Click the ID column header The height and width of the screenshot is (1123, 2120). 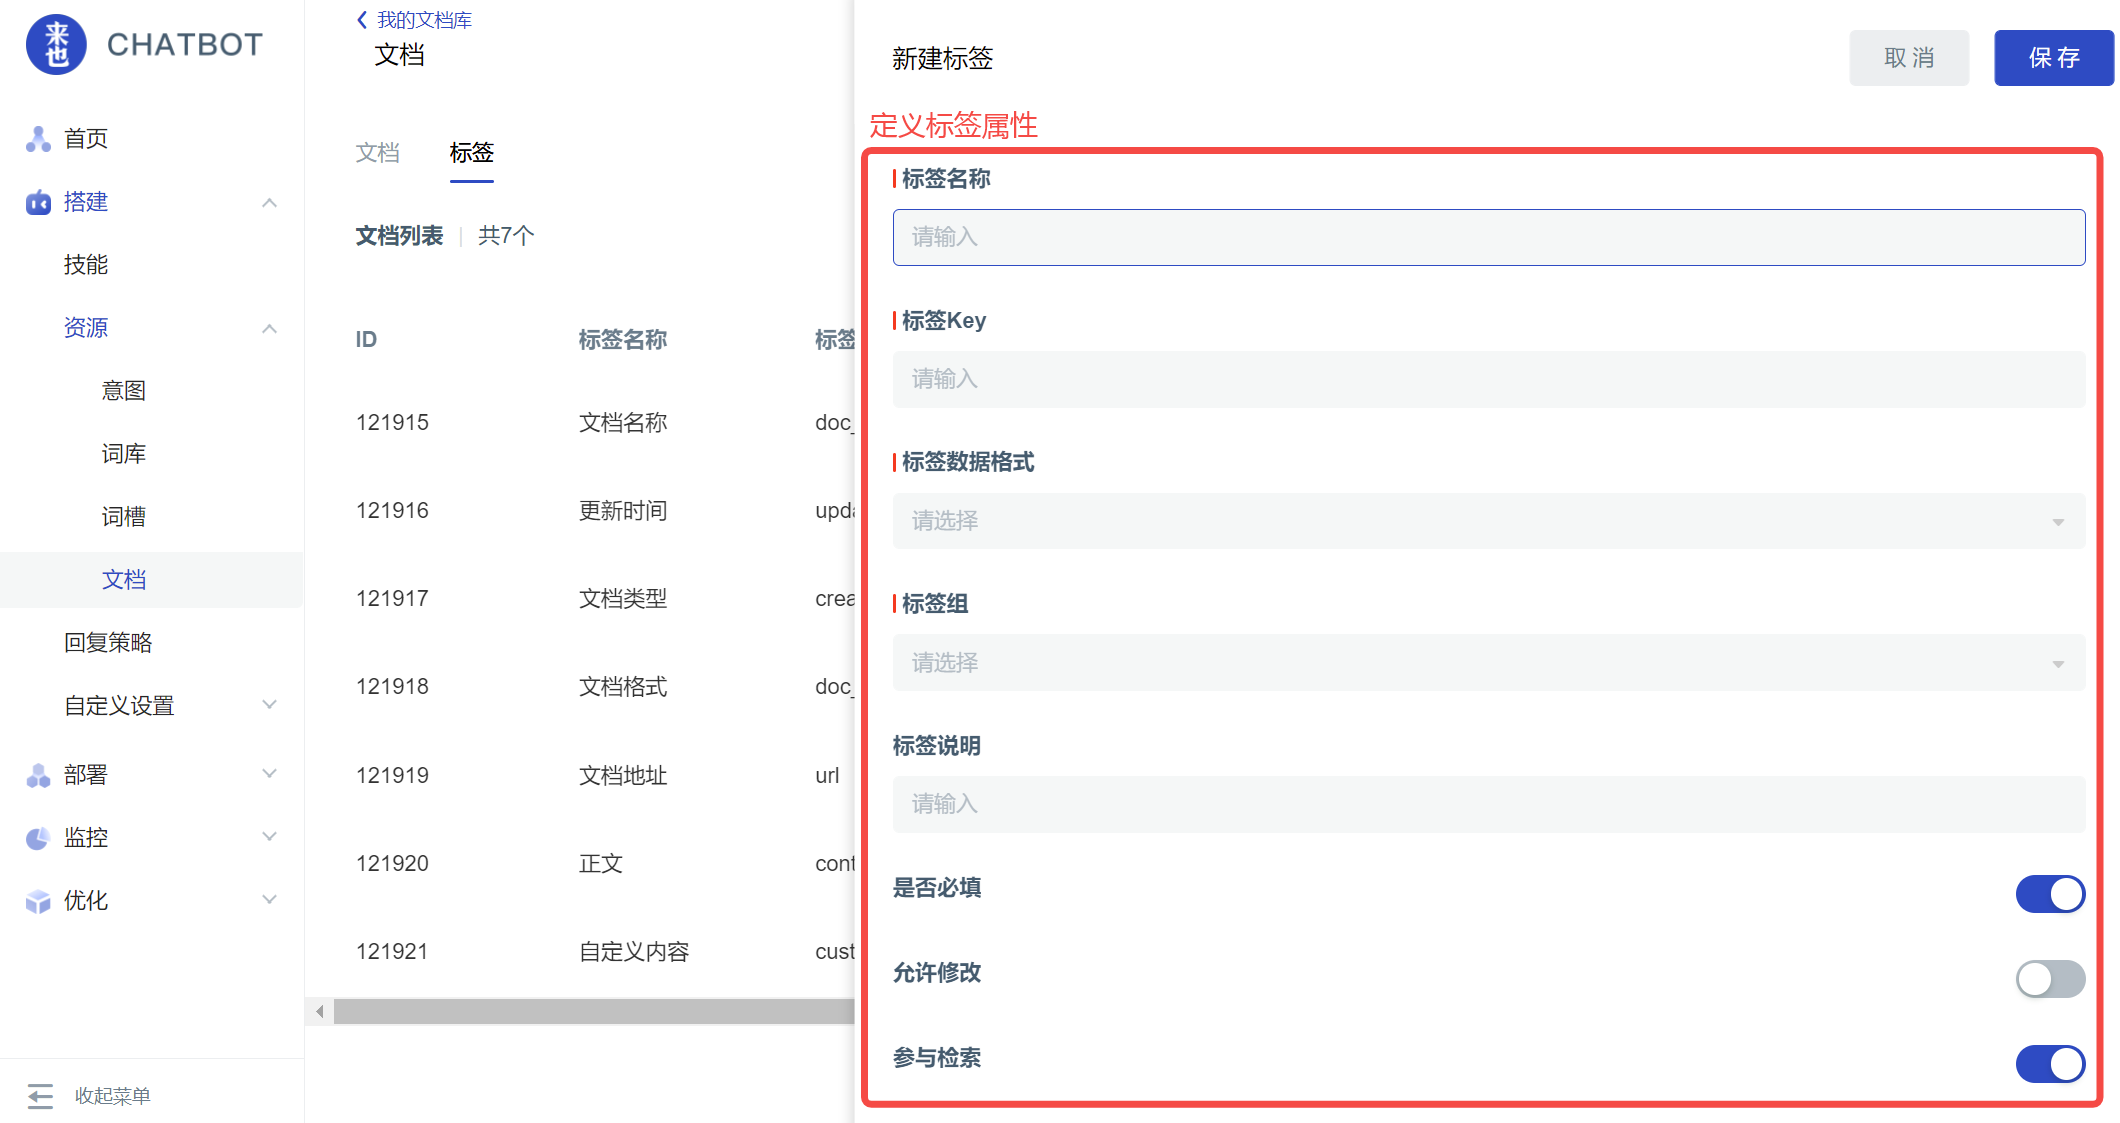366,340
